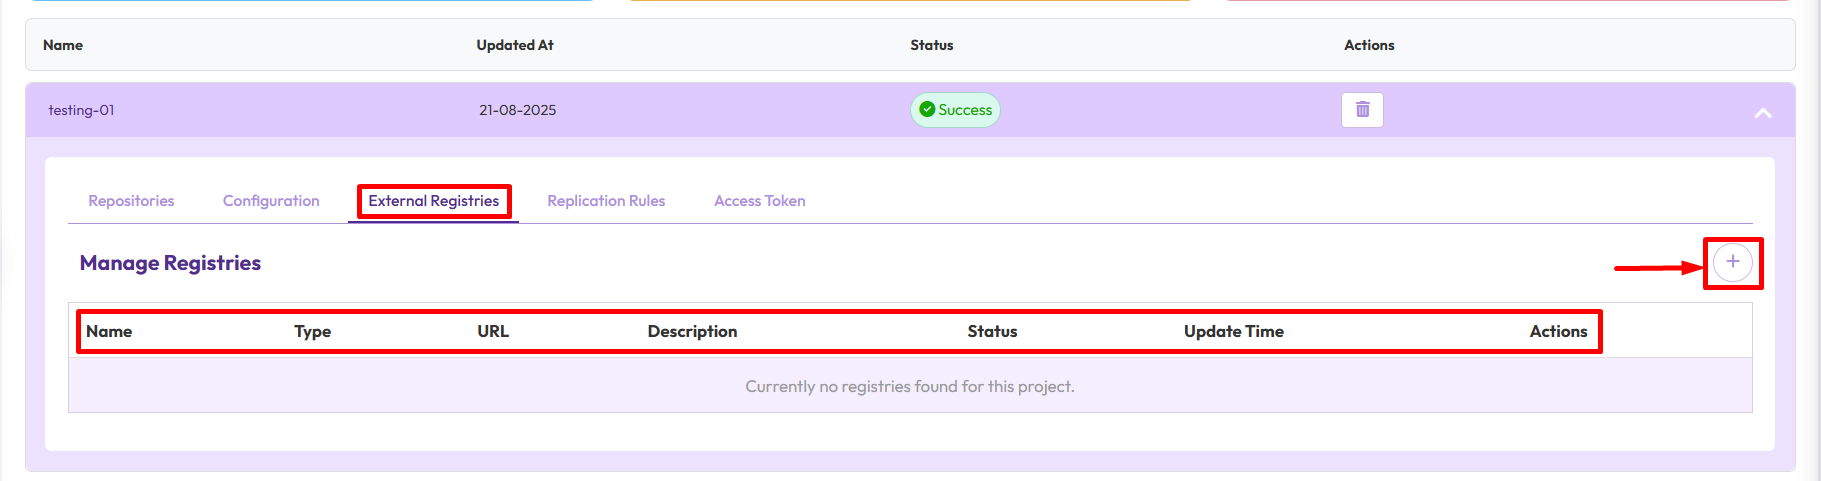Click the URL column header

tap(493, 331)
